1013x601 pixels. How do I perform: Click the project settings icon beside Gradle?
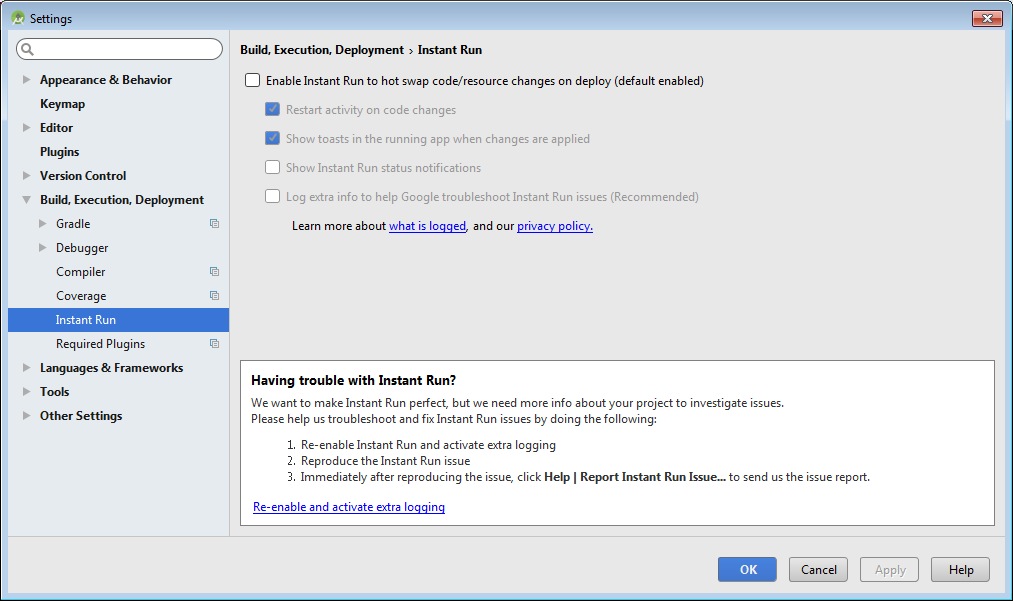point(213,223)
